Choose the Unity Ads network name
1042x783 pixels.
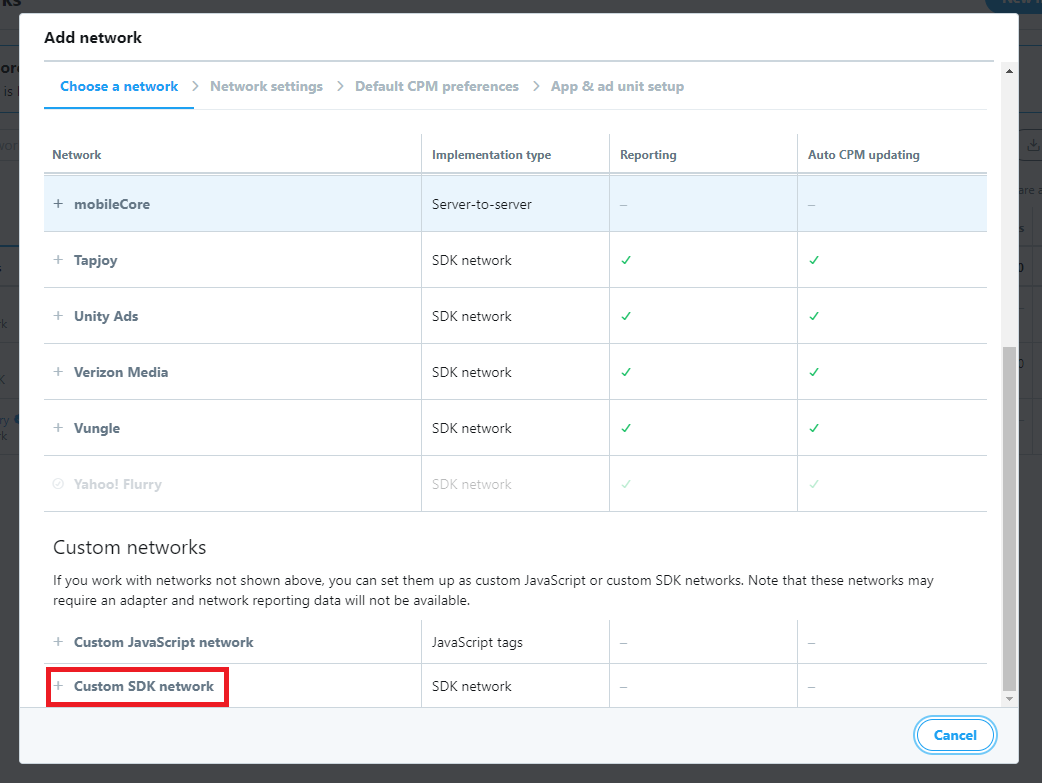pos(106,316)
